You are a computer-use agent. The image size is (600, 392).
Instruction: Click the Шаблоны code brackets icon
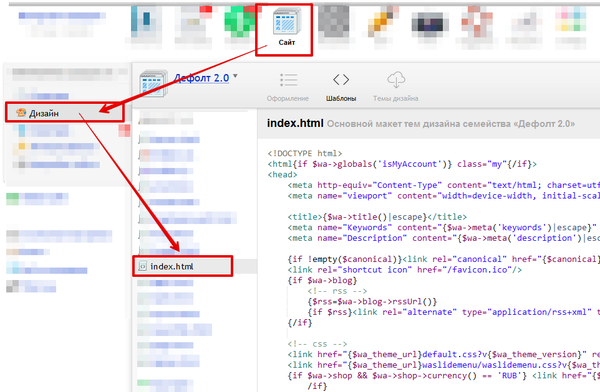341,80
